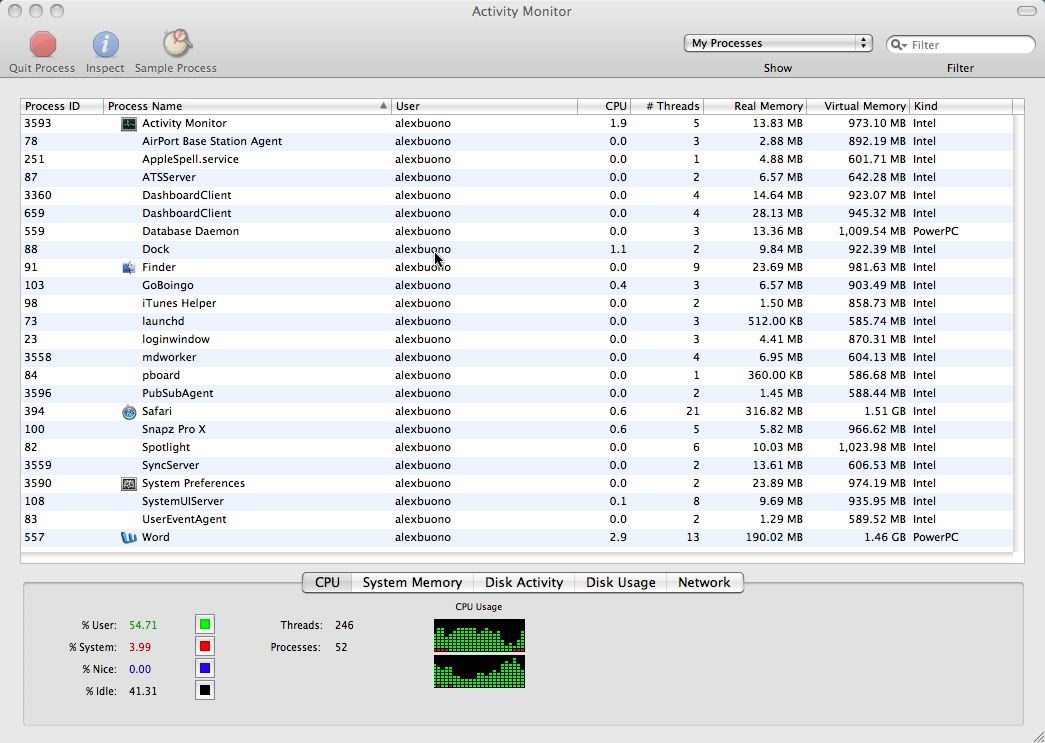
Task: Open the My Processes show dropdown
Action: (x=778, y=43)
